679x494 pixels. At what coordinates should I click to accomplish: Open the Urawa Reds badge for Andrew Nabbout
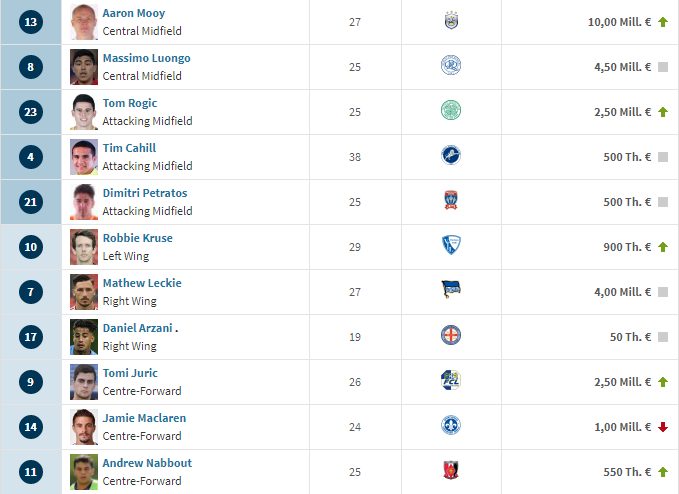pos(451,470)
